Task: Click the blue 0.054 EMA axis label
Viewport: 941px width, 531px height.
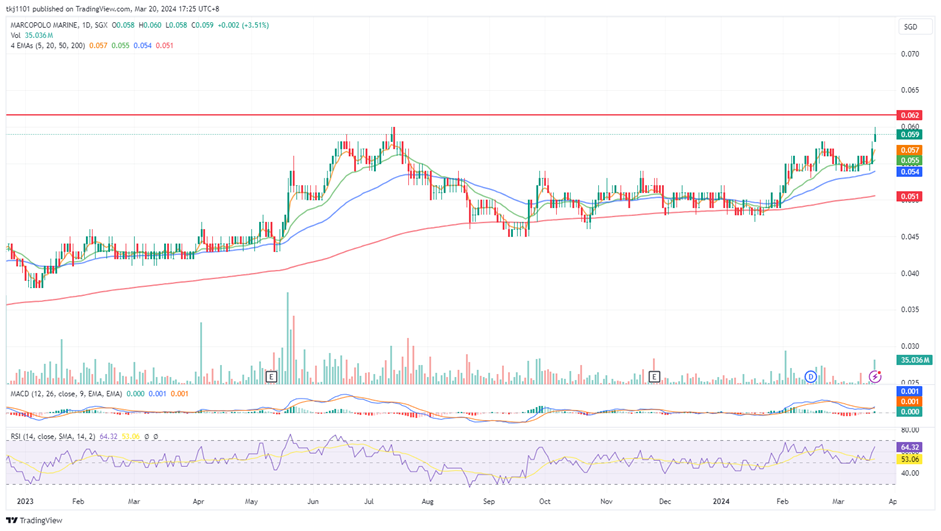Action: click(910, 172)
